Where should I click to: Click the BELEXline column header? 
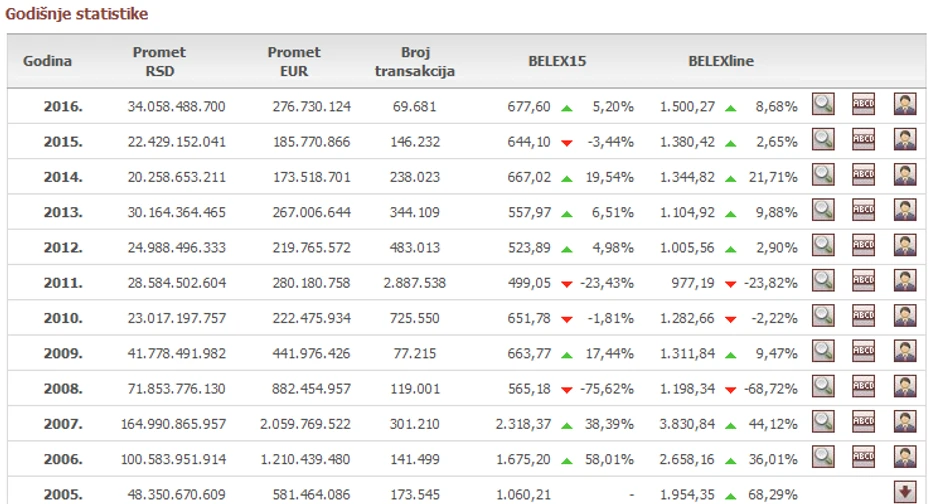tap(721, 61)
